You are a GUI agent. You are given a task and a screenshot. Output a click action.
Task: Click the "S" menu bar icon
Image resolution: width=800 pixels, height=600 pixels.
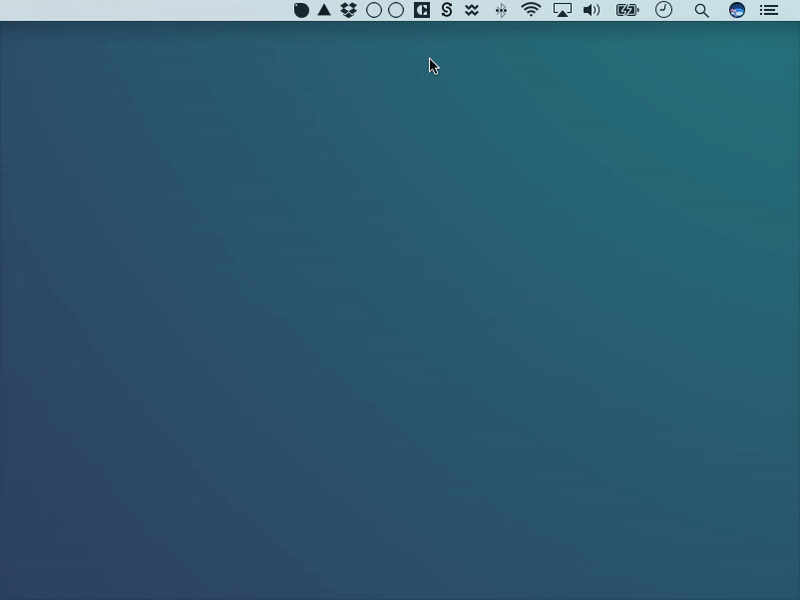tap(446, 11)
